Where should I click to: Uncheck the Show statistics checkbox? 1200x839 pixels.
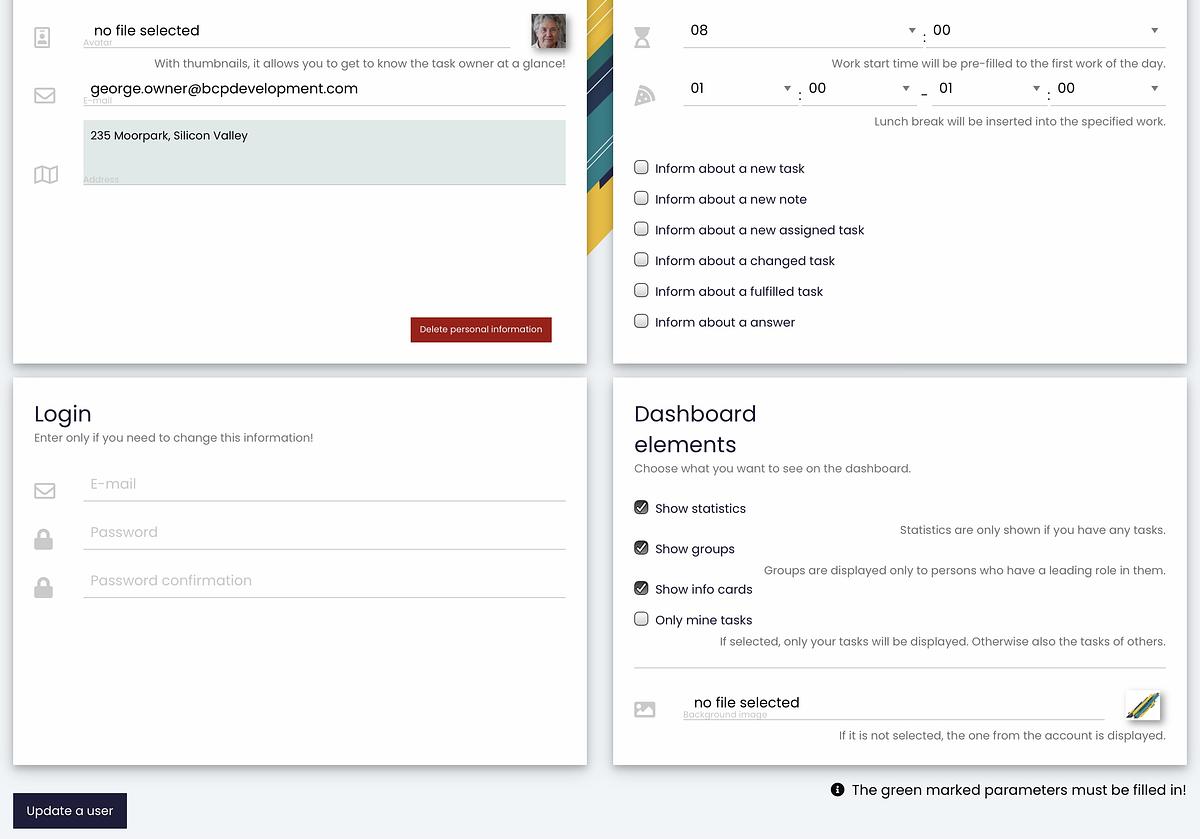(x=642, y=508)
